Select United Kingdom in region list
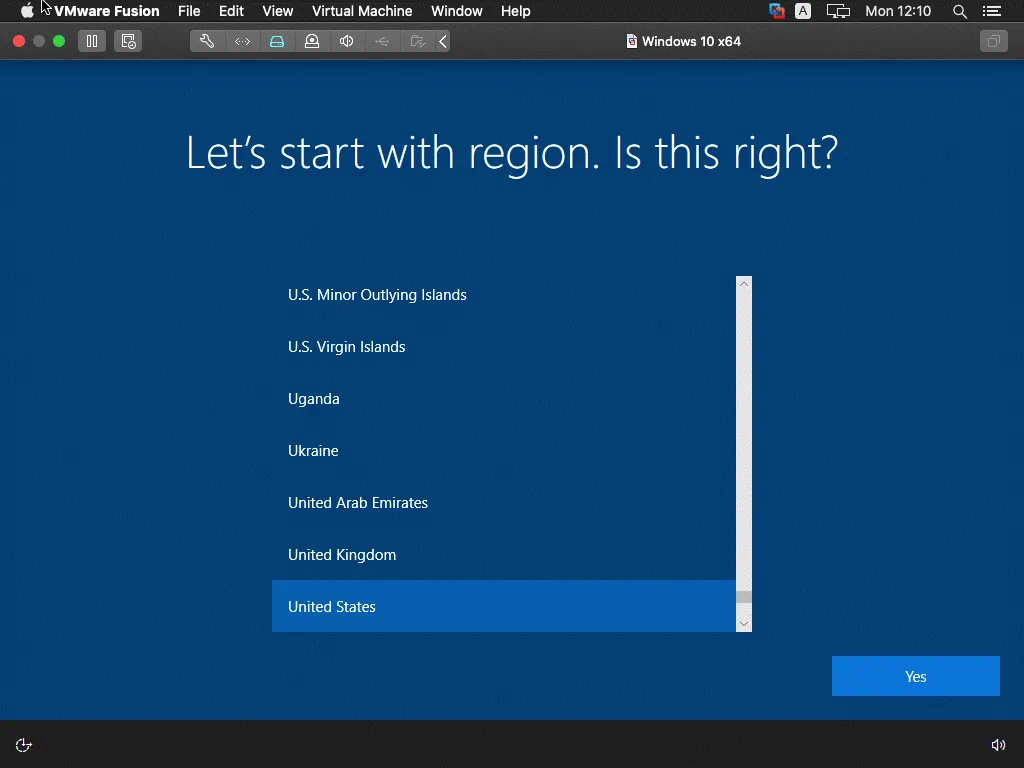 tap(342, 555)
